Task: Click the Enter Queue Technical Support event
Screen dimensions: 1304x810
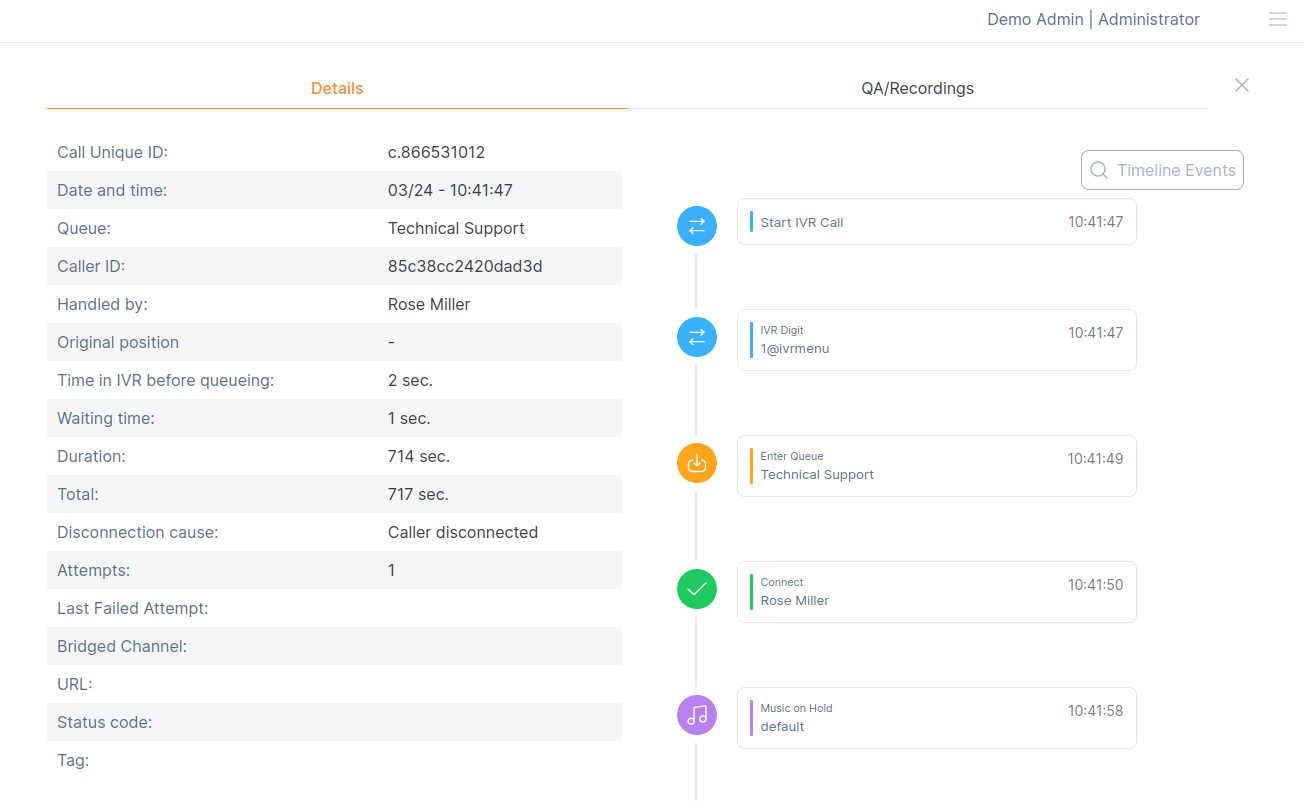Action: click(936, 466)
